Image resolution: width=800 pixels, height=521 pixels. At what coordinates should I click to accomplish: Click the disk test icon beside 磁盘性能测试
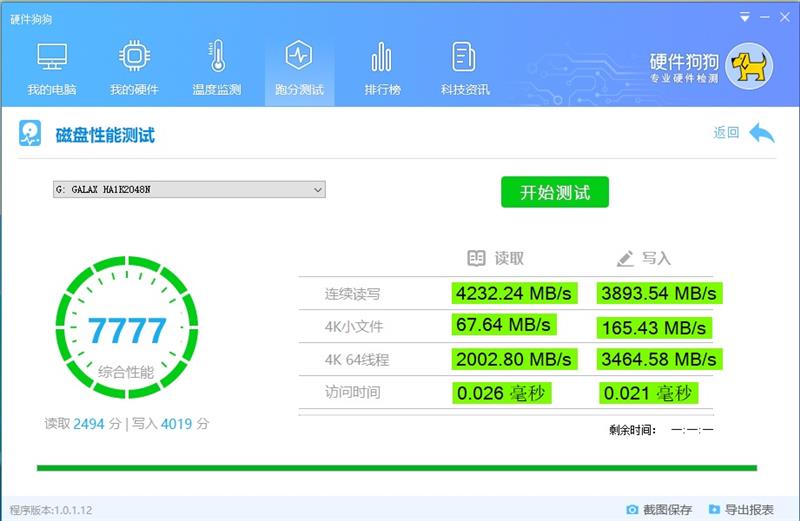pos(30,133)
